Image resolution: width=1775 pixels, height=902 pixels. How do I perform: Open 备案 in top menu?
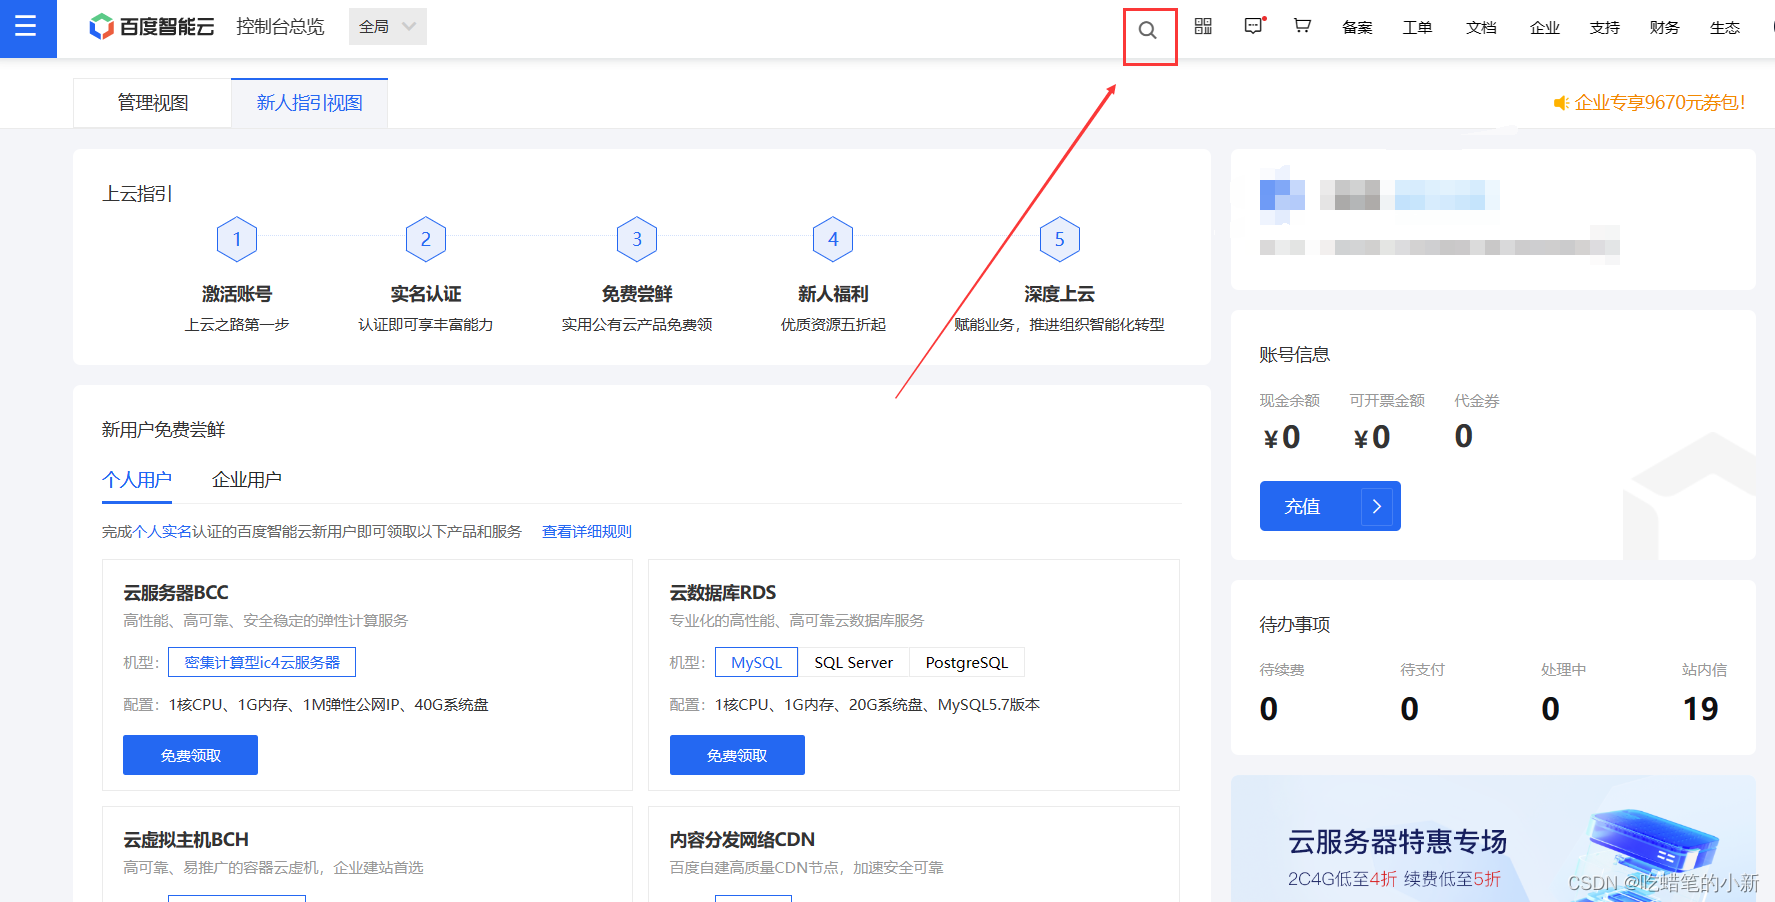tap(1357, 27)
